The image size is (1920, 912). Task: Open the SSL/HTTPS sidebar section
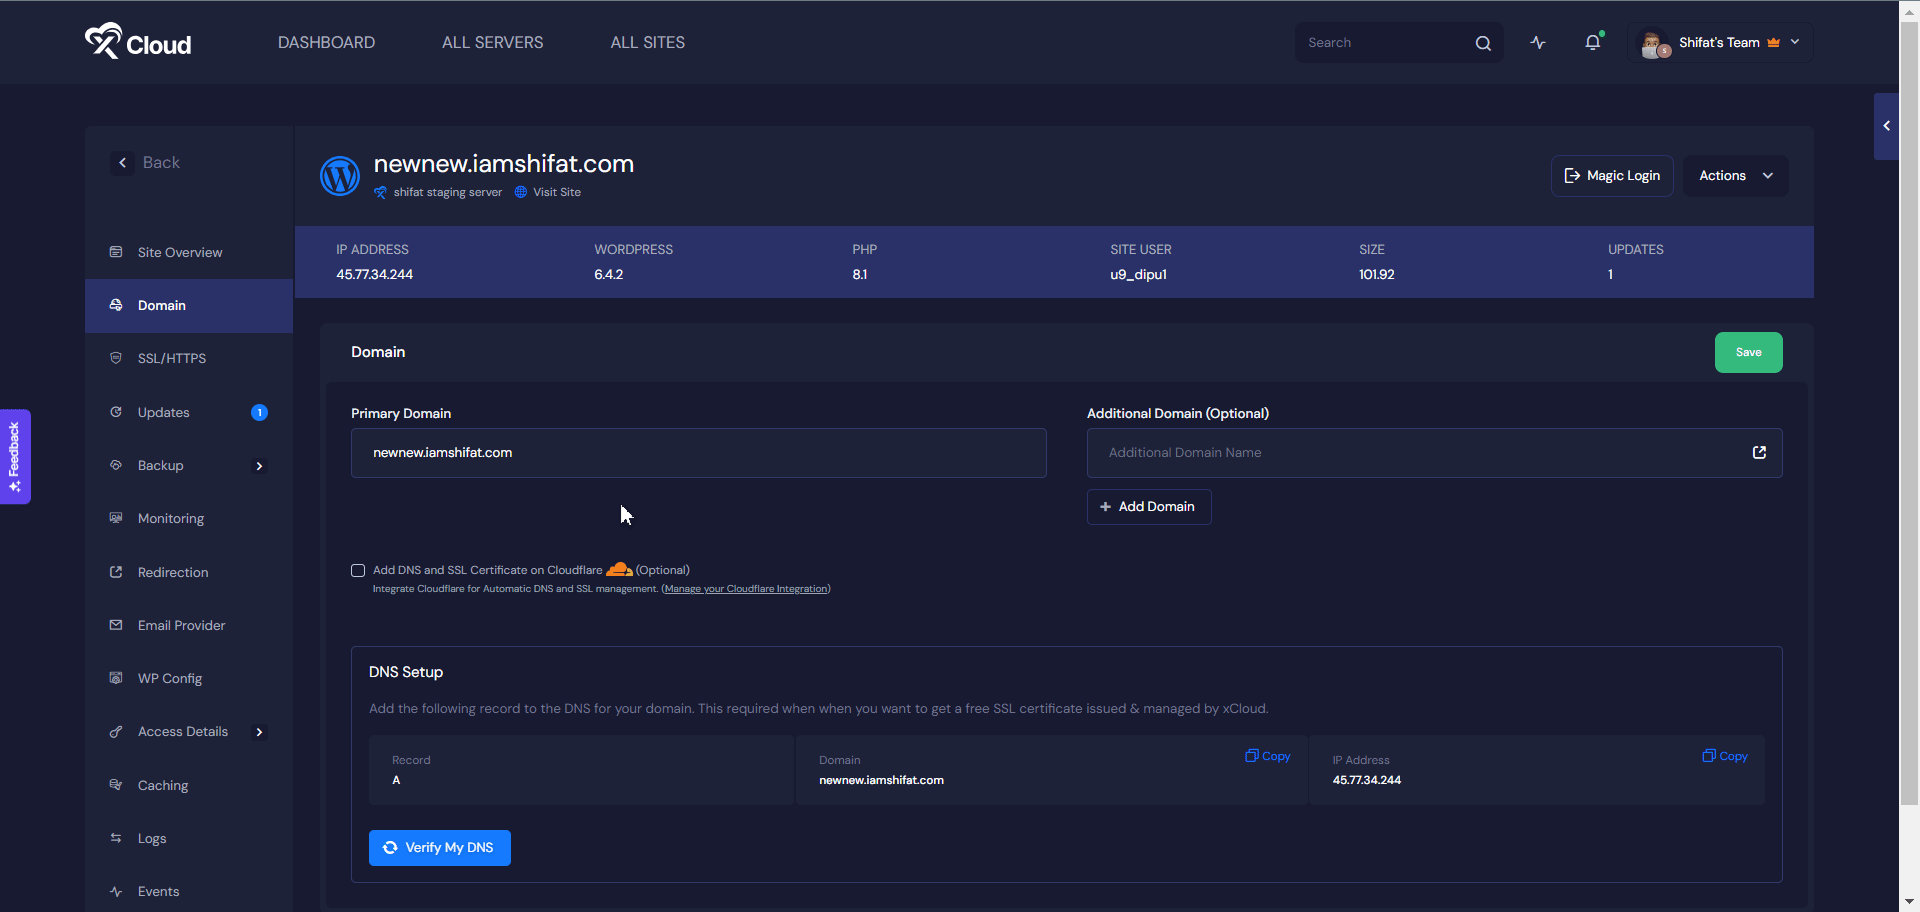172,358
